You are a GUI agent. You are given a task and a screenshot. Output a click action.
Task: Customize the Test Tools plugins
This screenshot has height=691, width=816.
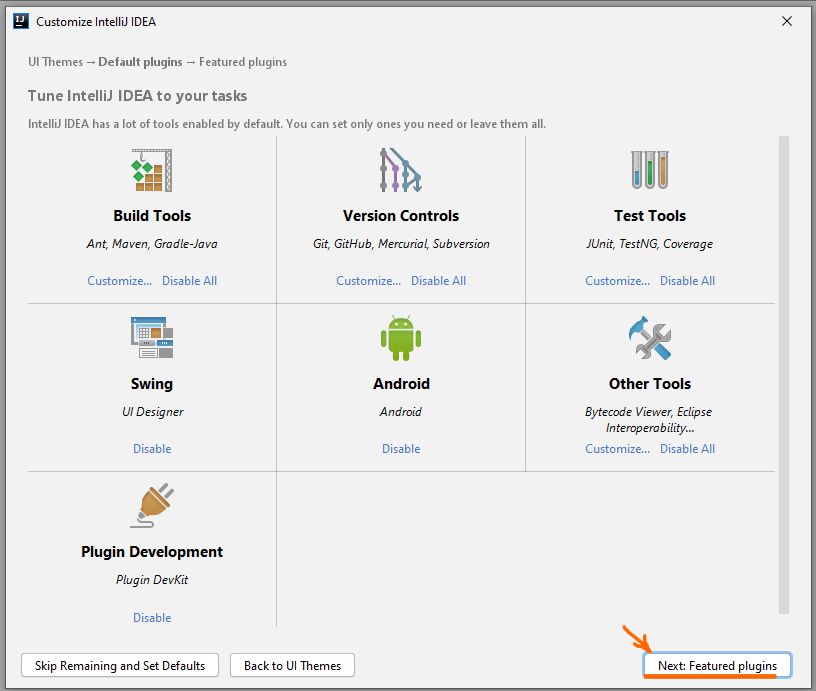(617, 281)
